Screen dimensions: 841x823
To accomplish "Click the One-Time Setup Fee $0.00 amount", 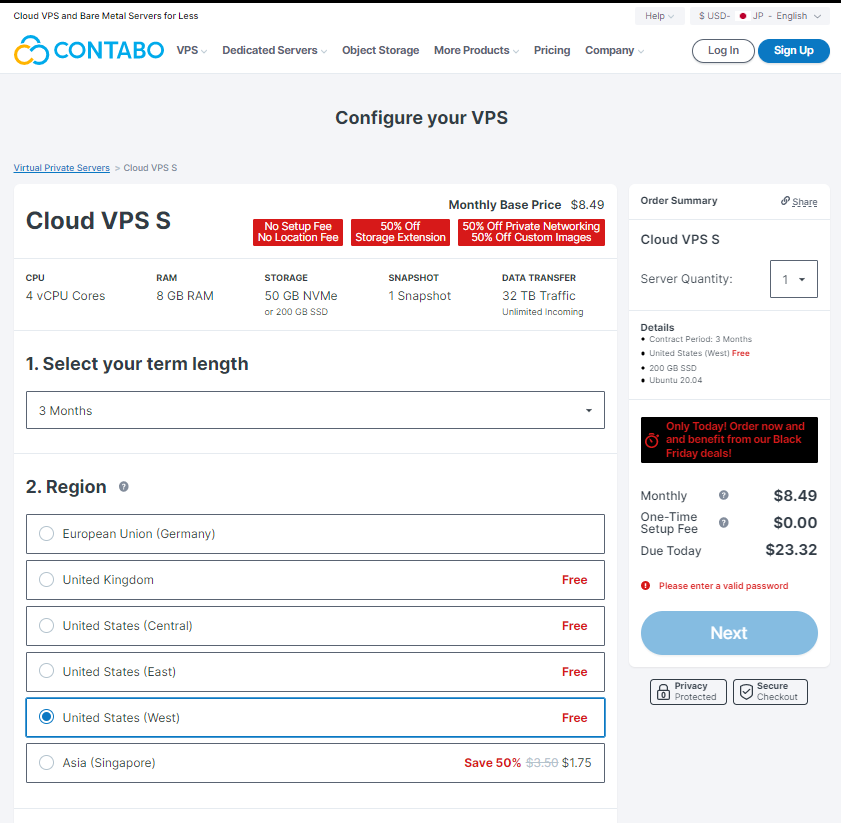I will tap(795, 523).
